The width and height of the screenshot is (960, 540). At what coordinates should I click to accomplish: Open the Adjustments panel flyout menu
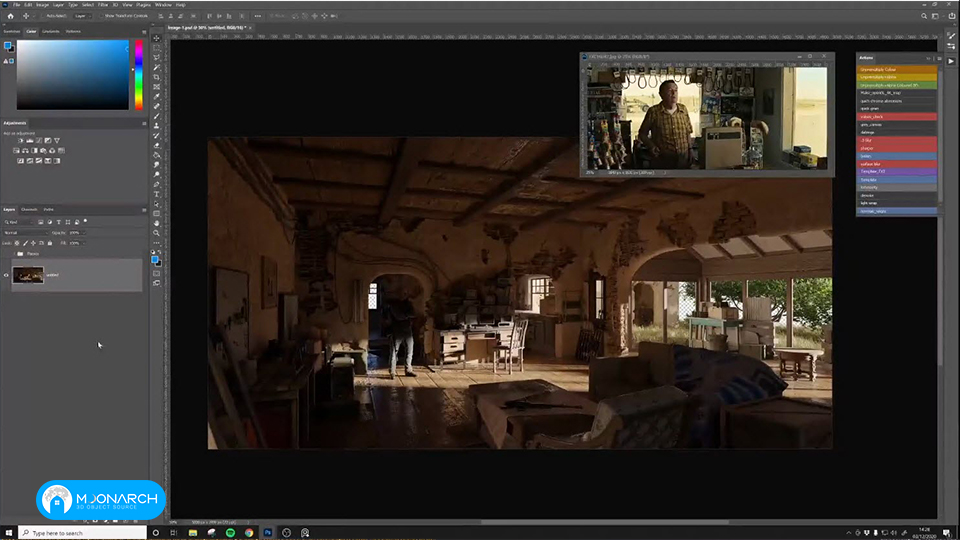click(x=144, y=124)
